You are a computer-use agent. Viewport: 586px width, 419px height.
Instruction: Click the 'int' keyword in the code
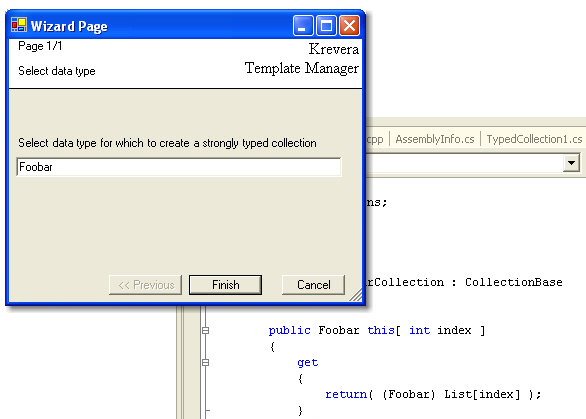(419, 330)
